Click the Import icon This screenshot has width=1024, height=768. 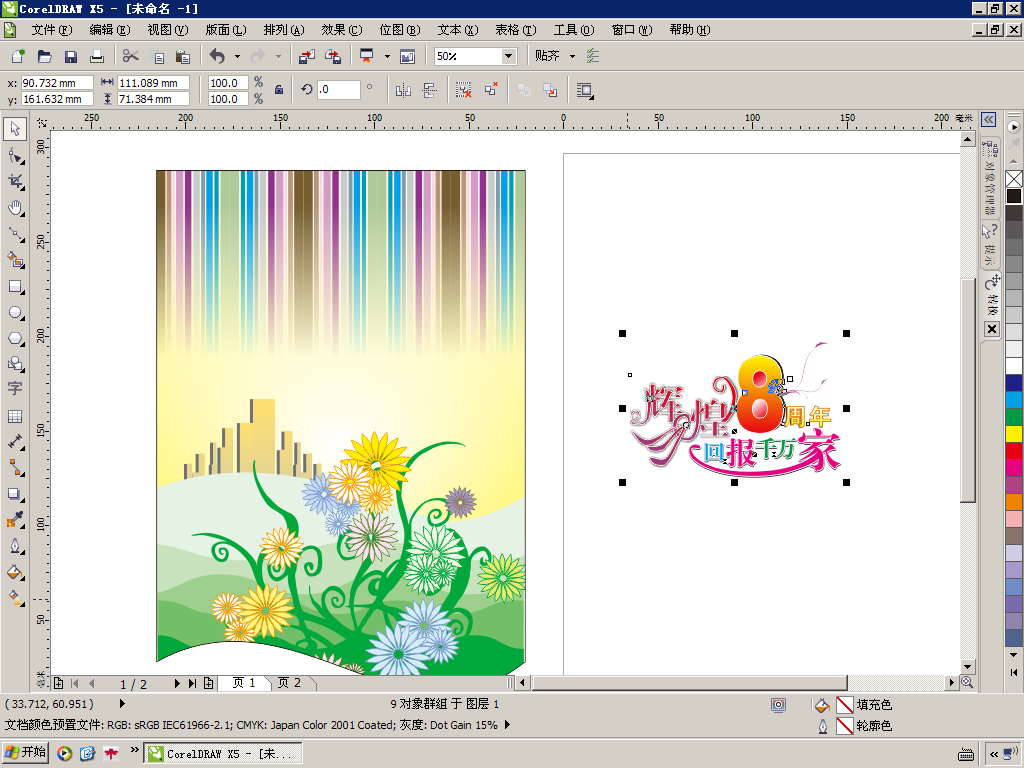[x=307, y=56]
